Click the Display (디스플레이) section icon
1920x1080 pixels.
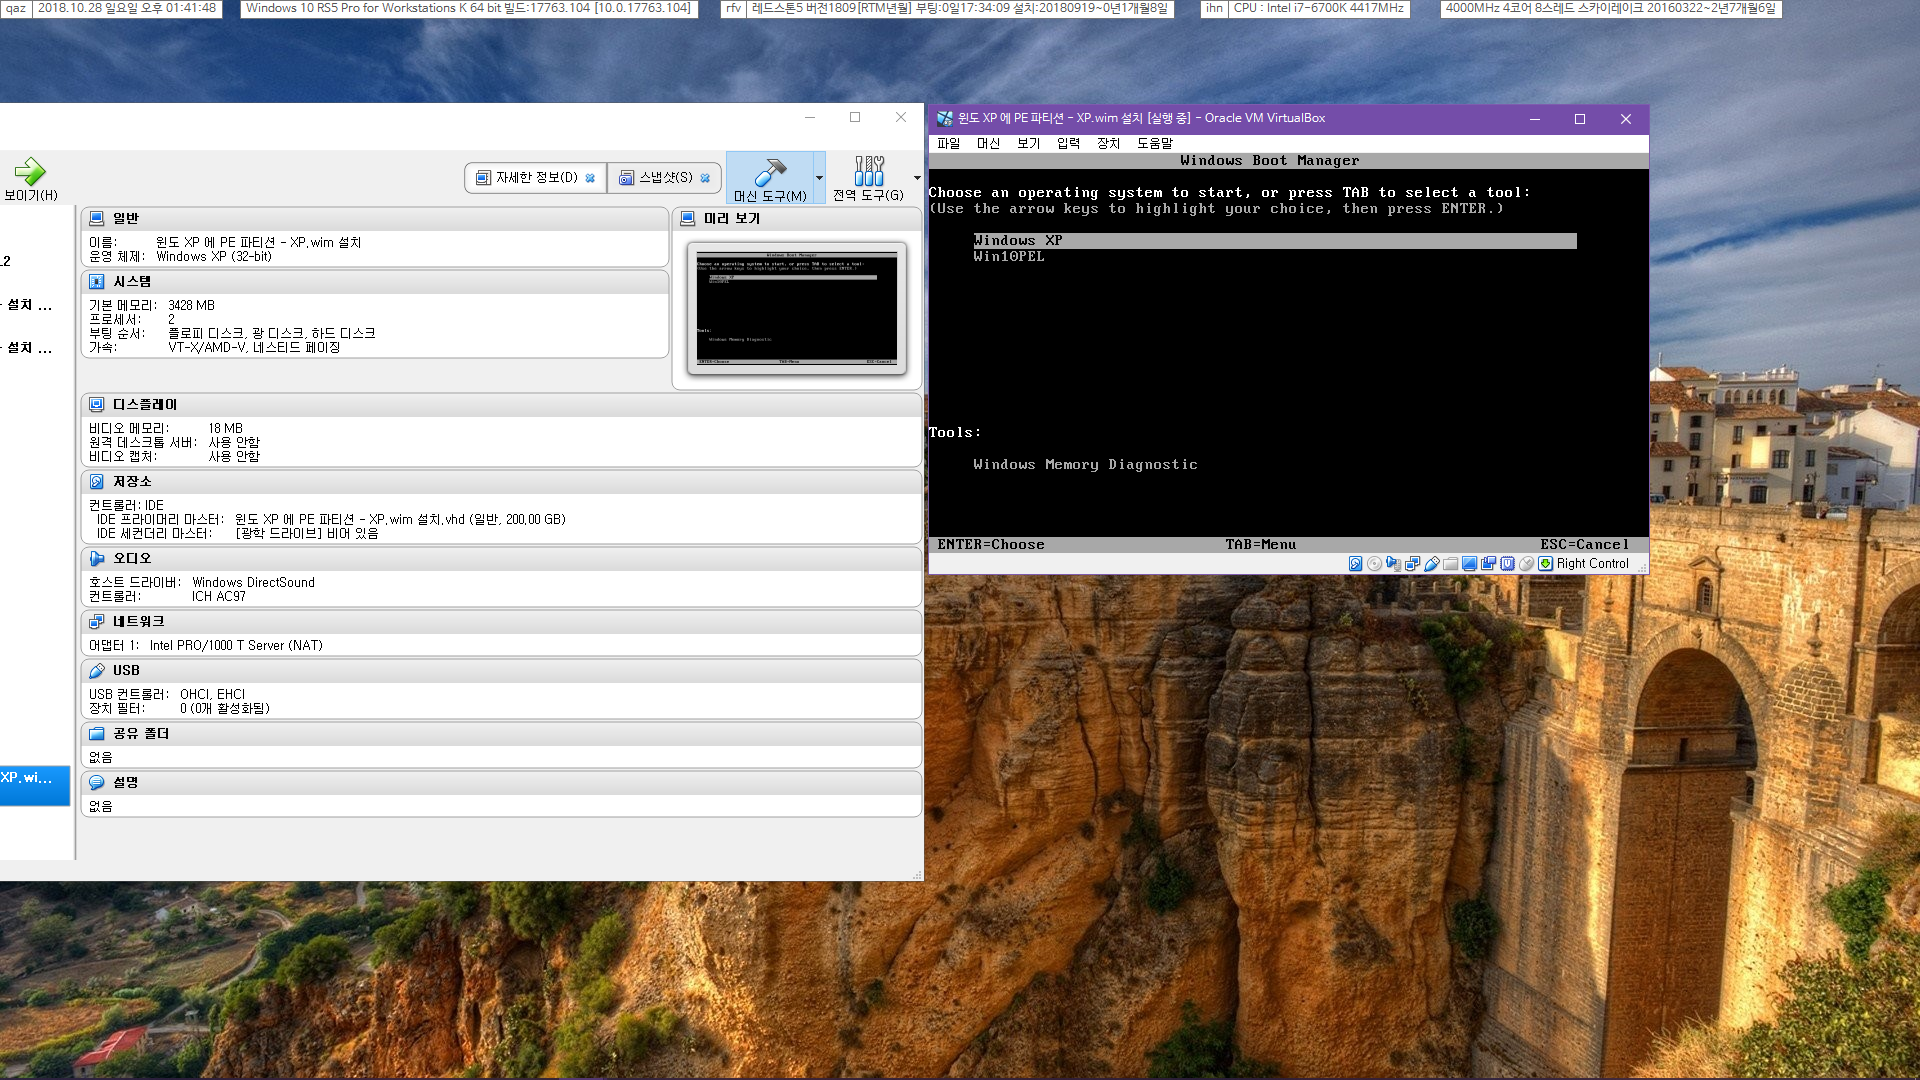97,405
